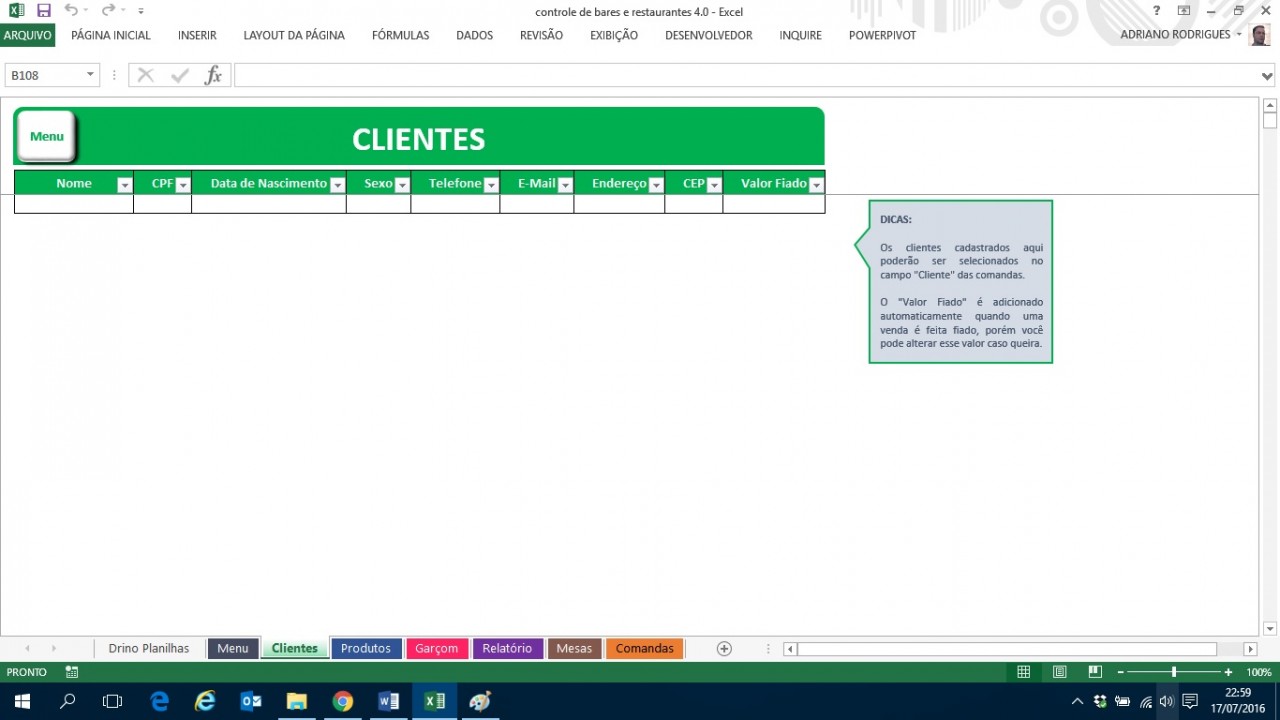Click the formula bar input field
Viewport: 1280px width, 720px height.
pyautogui.click(x=746, y=75)
